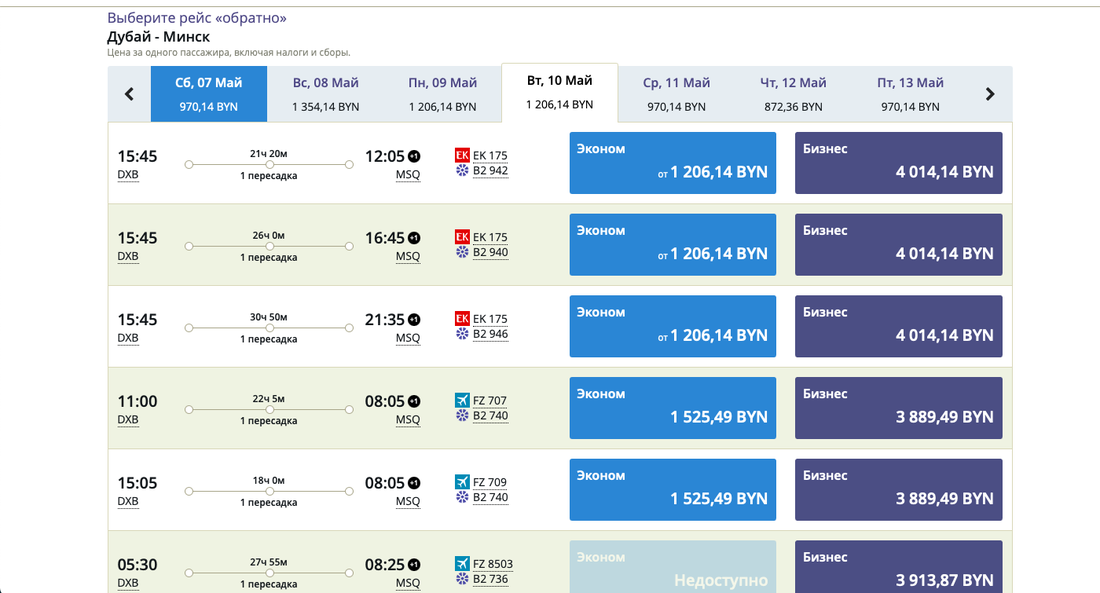The height and width of the screenshot is (593, 1100).
Task: Pick Эконом 1 525,49 BYN for 11:00 departure
Action: (x=673, y=408)
